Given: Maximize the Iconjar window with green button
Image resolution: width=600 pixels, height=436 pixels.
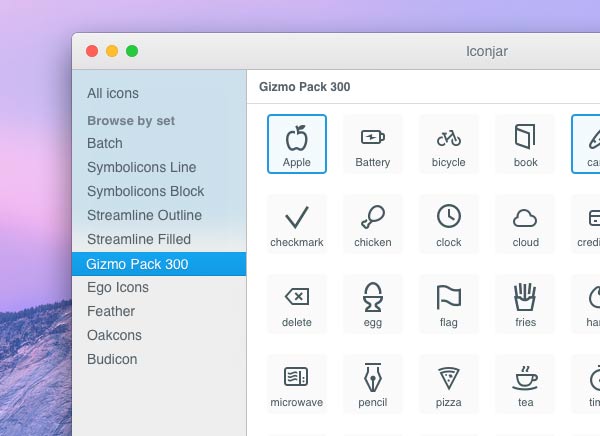Looking at the screenshot, I should pyautogui.click(x=132, y=51).
